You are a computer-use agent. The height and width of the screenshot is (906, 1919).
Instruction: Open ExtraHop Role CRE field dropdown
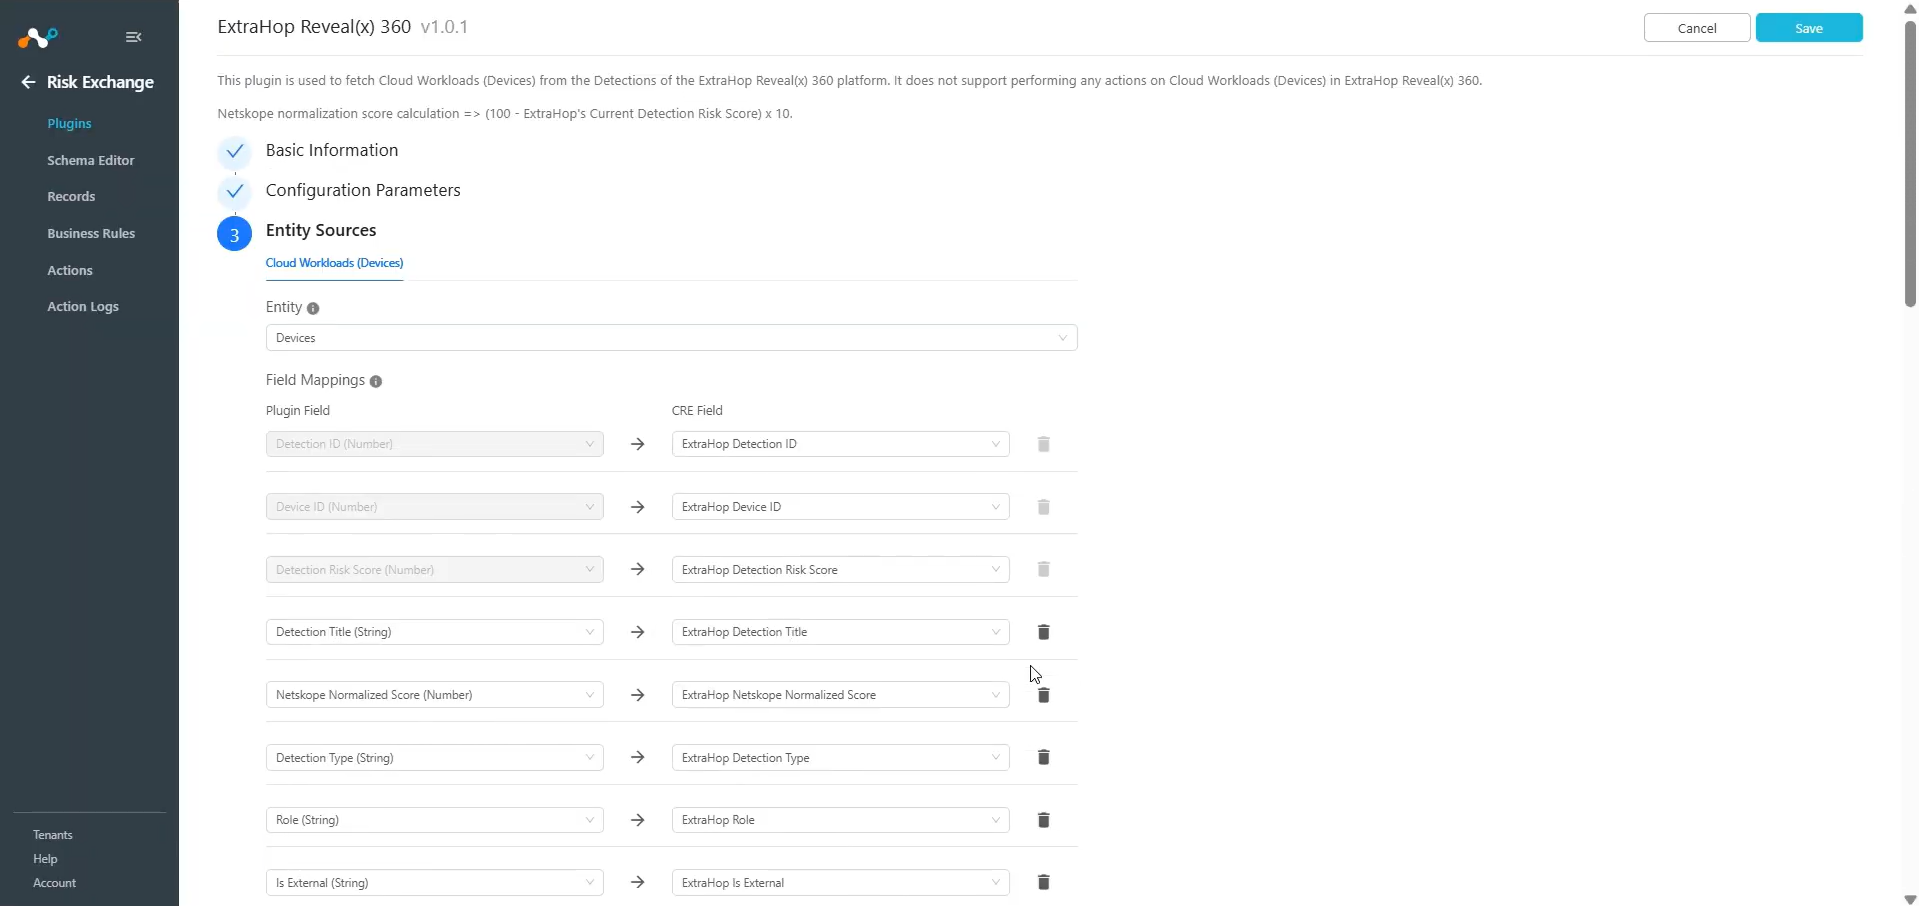(840, 820)
